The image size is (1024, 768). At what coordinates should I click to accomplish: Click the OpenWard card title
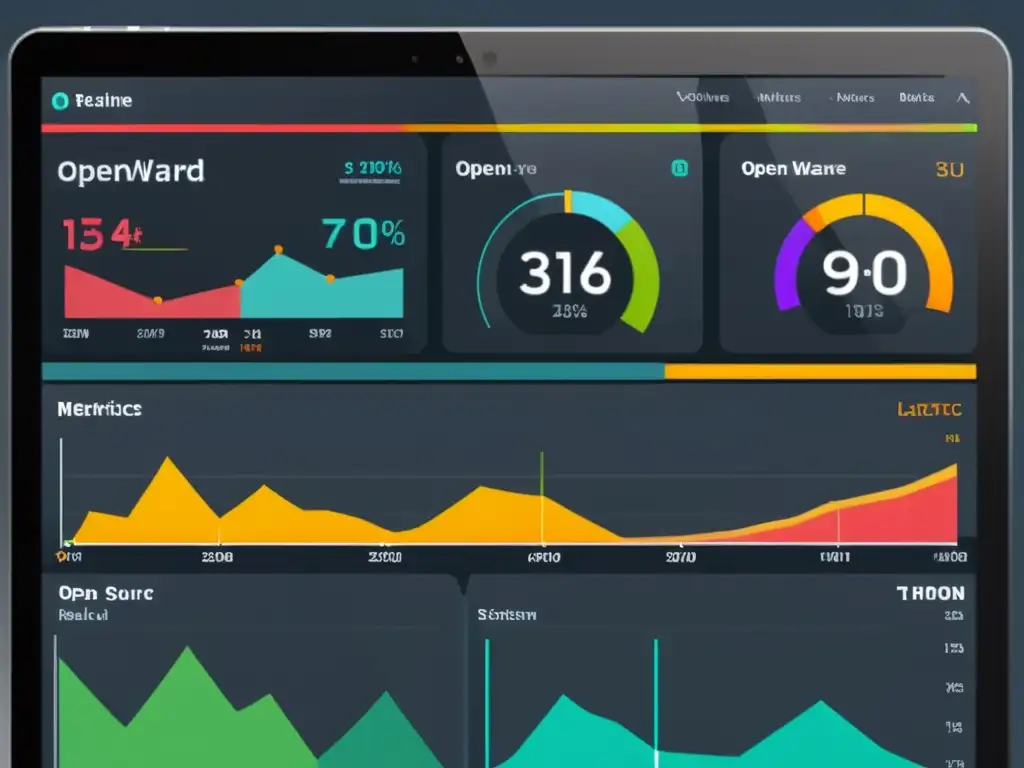(130, 171)
